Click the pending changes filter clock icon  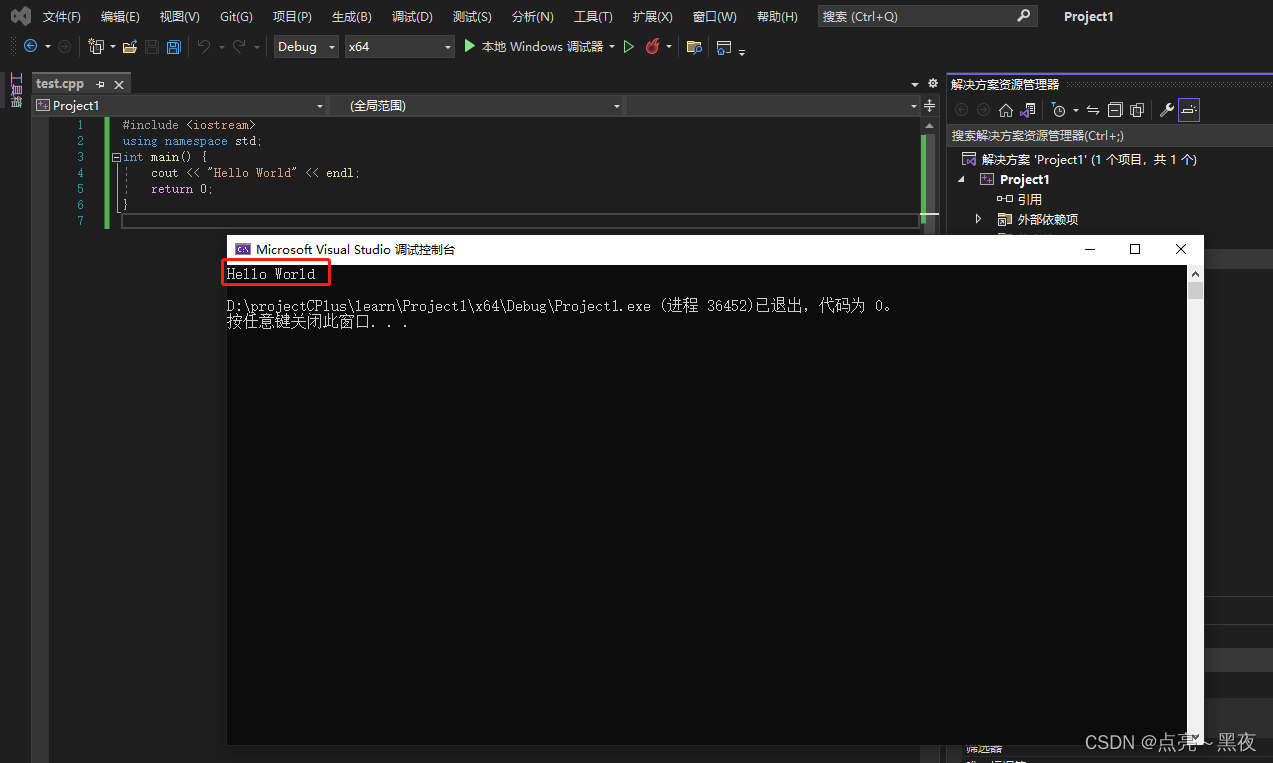click(1059, 110)
